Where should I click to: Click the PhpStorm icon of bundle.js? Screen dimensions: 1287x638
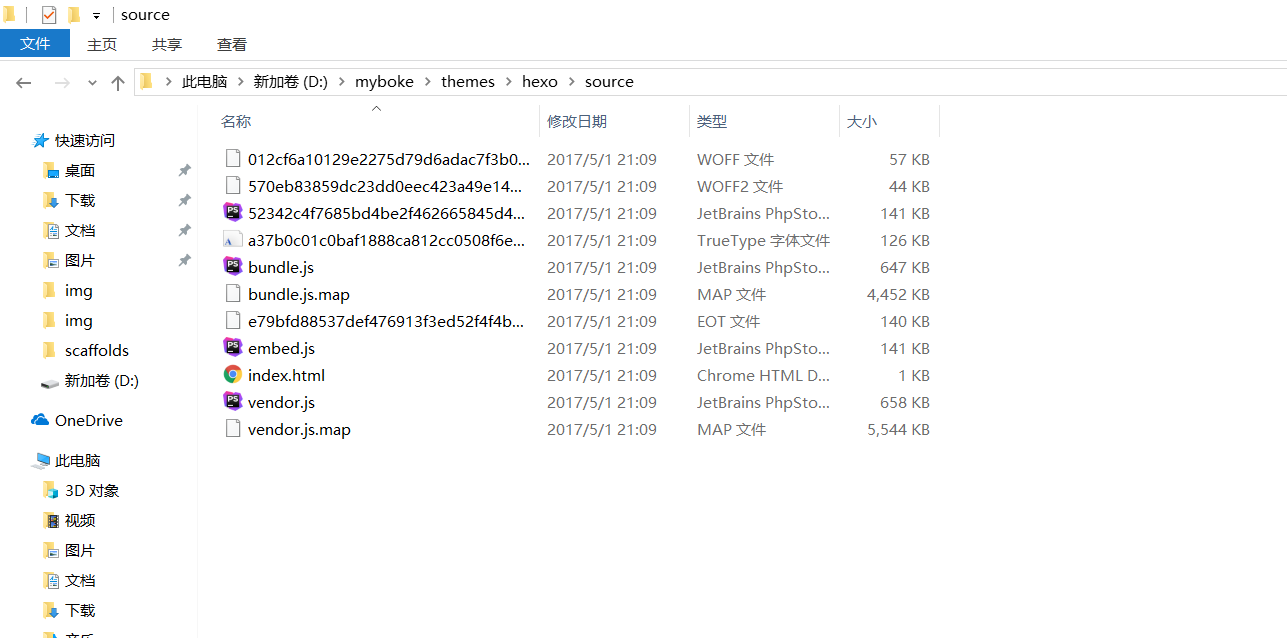point(233,267)
